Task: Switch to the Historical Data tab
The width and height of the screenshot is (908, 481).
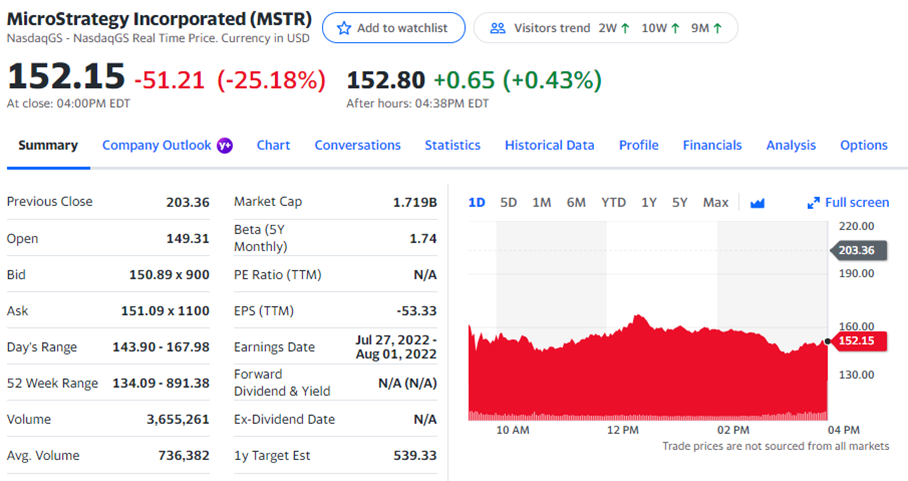Action: [x=549, y=146]
